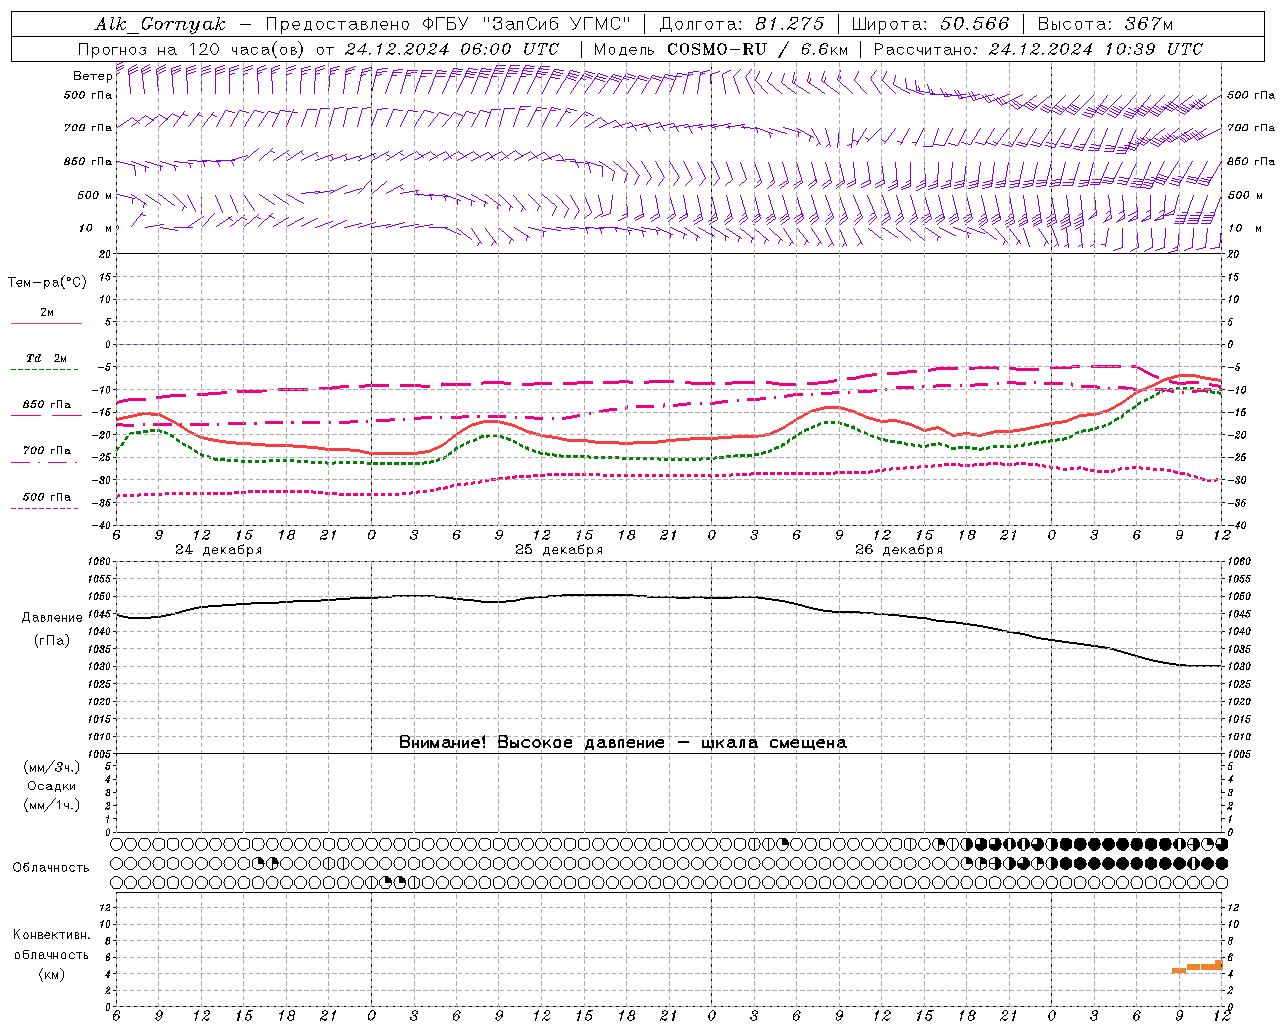Click the (мм/3ч.) precipitation unit label

52,768
